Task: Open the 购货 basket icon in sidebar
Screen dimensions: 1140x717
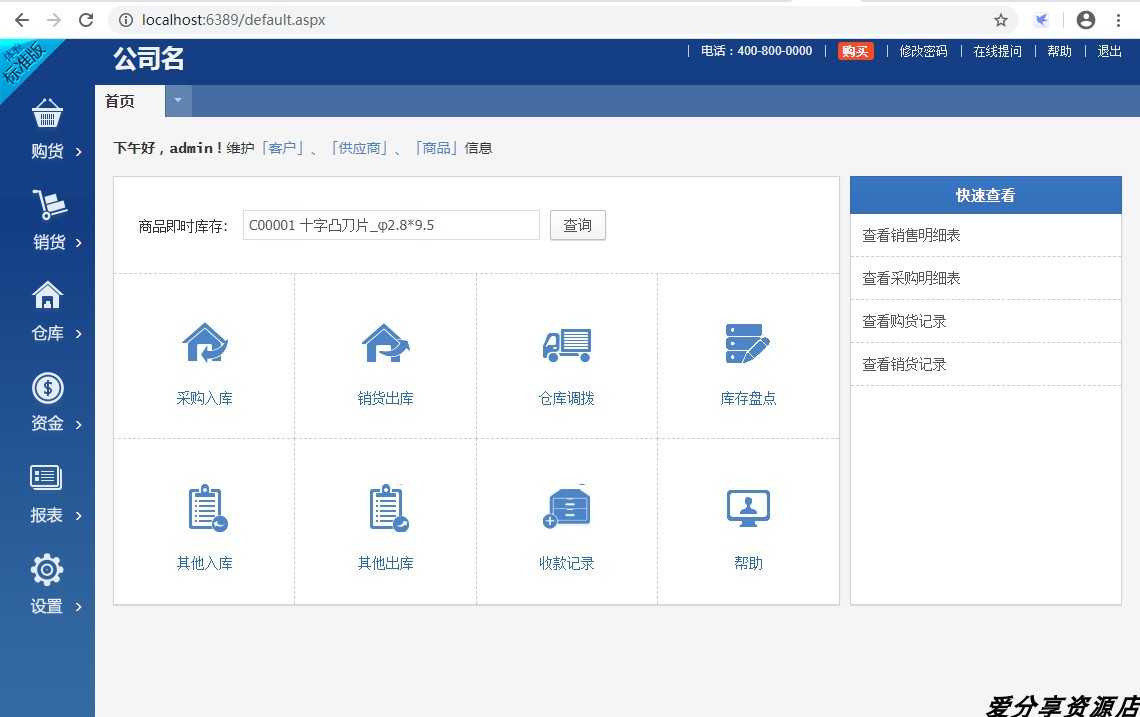Action: (47, 113)
